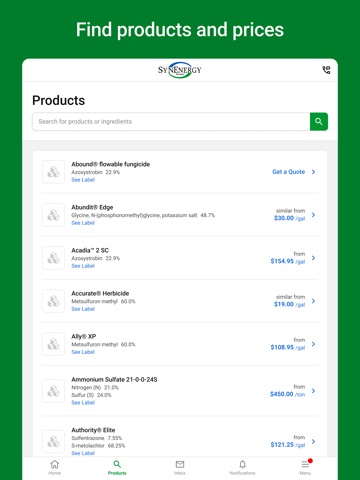Expand Acadia 2 SC row chevron
Viewport: 360px width, 480px height.
click(x=313, y=258)
